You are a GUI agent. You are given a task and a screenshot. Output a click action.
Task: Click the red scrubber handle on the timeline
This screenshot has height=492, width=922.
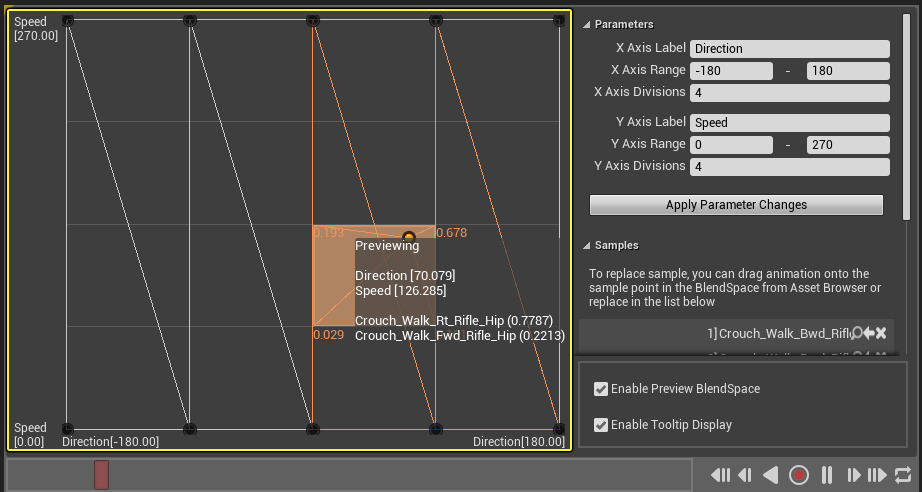101,475
